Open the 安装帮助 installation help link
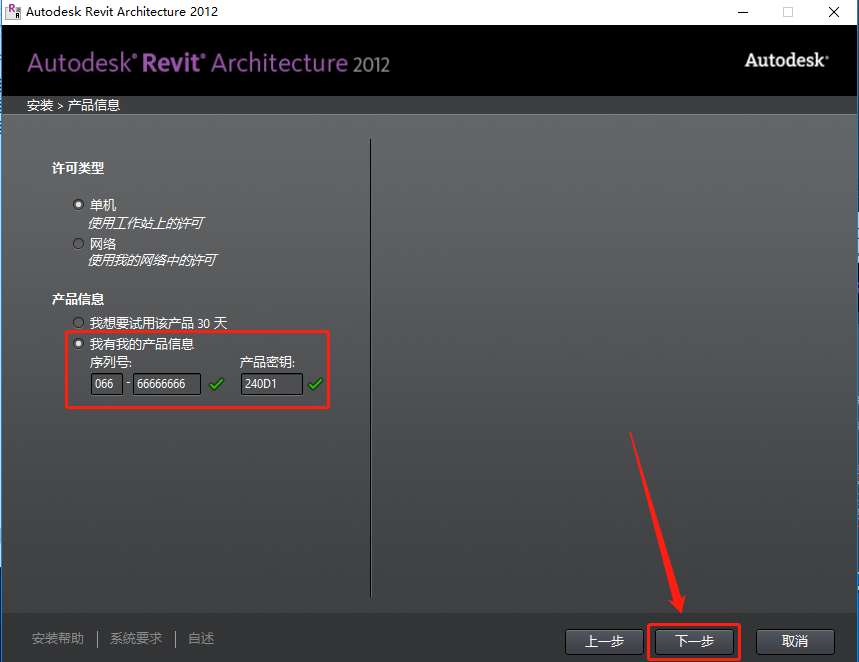Image resolution: width=859 pixels, height=662 pixels. click(x=58, y=638)
